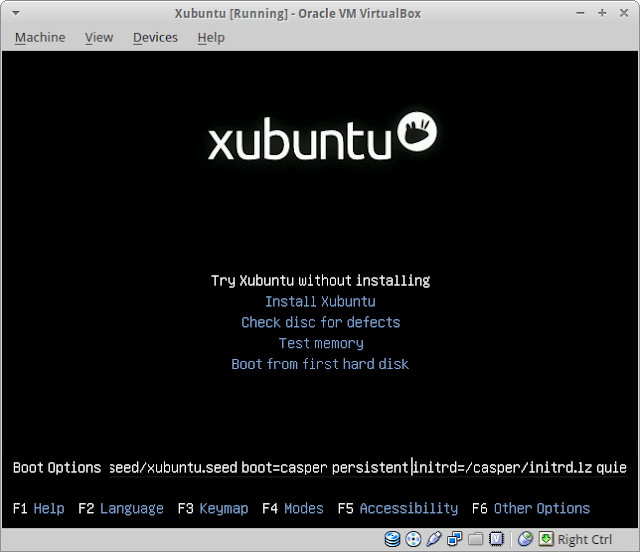Open the window menu arrow in title bar
Screen dimensions: 640x552
click(x=16, y=13)
